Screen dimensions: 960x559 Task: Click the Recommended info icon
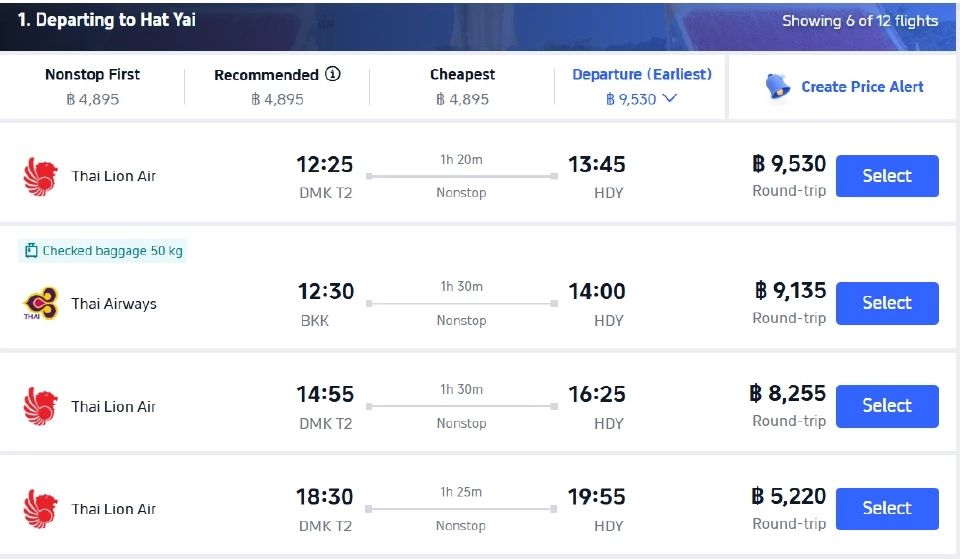coord(333,74)
